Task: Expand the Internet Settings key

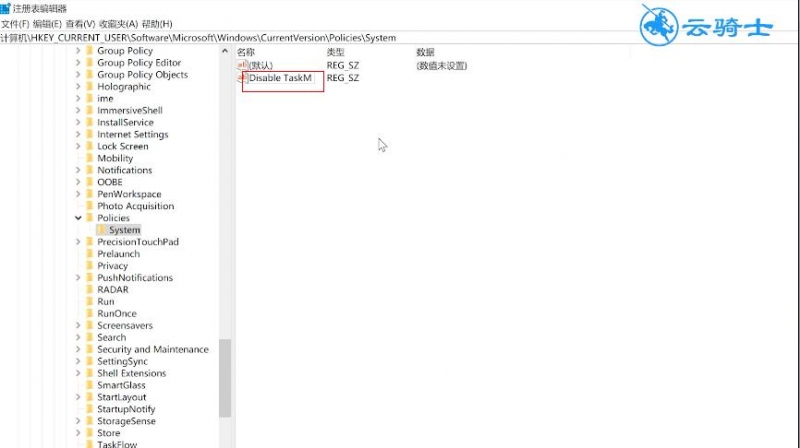Action: click(78, 134)
